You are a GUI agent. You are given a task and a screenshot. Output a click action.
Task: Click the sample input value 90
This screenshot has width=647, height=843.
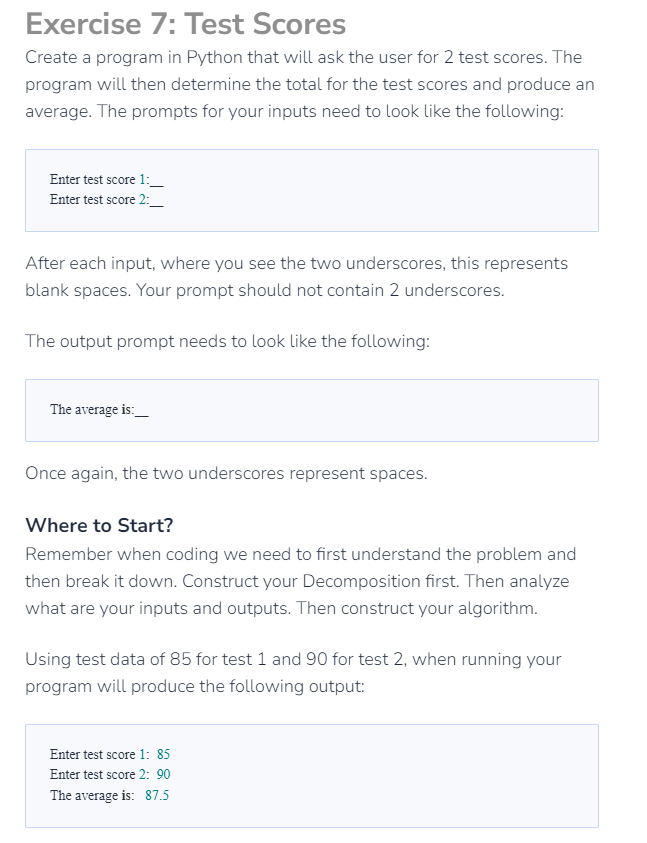[163, 774]
